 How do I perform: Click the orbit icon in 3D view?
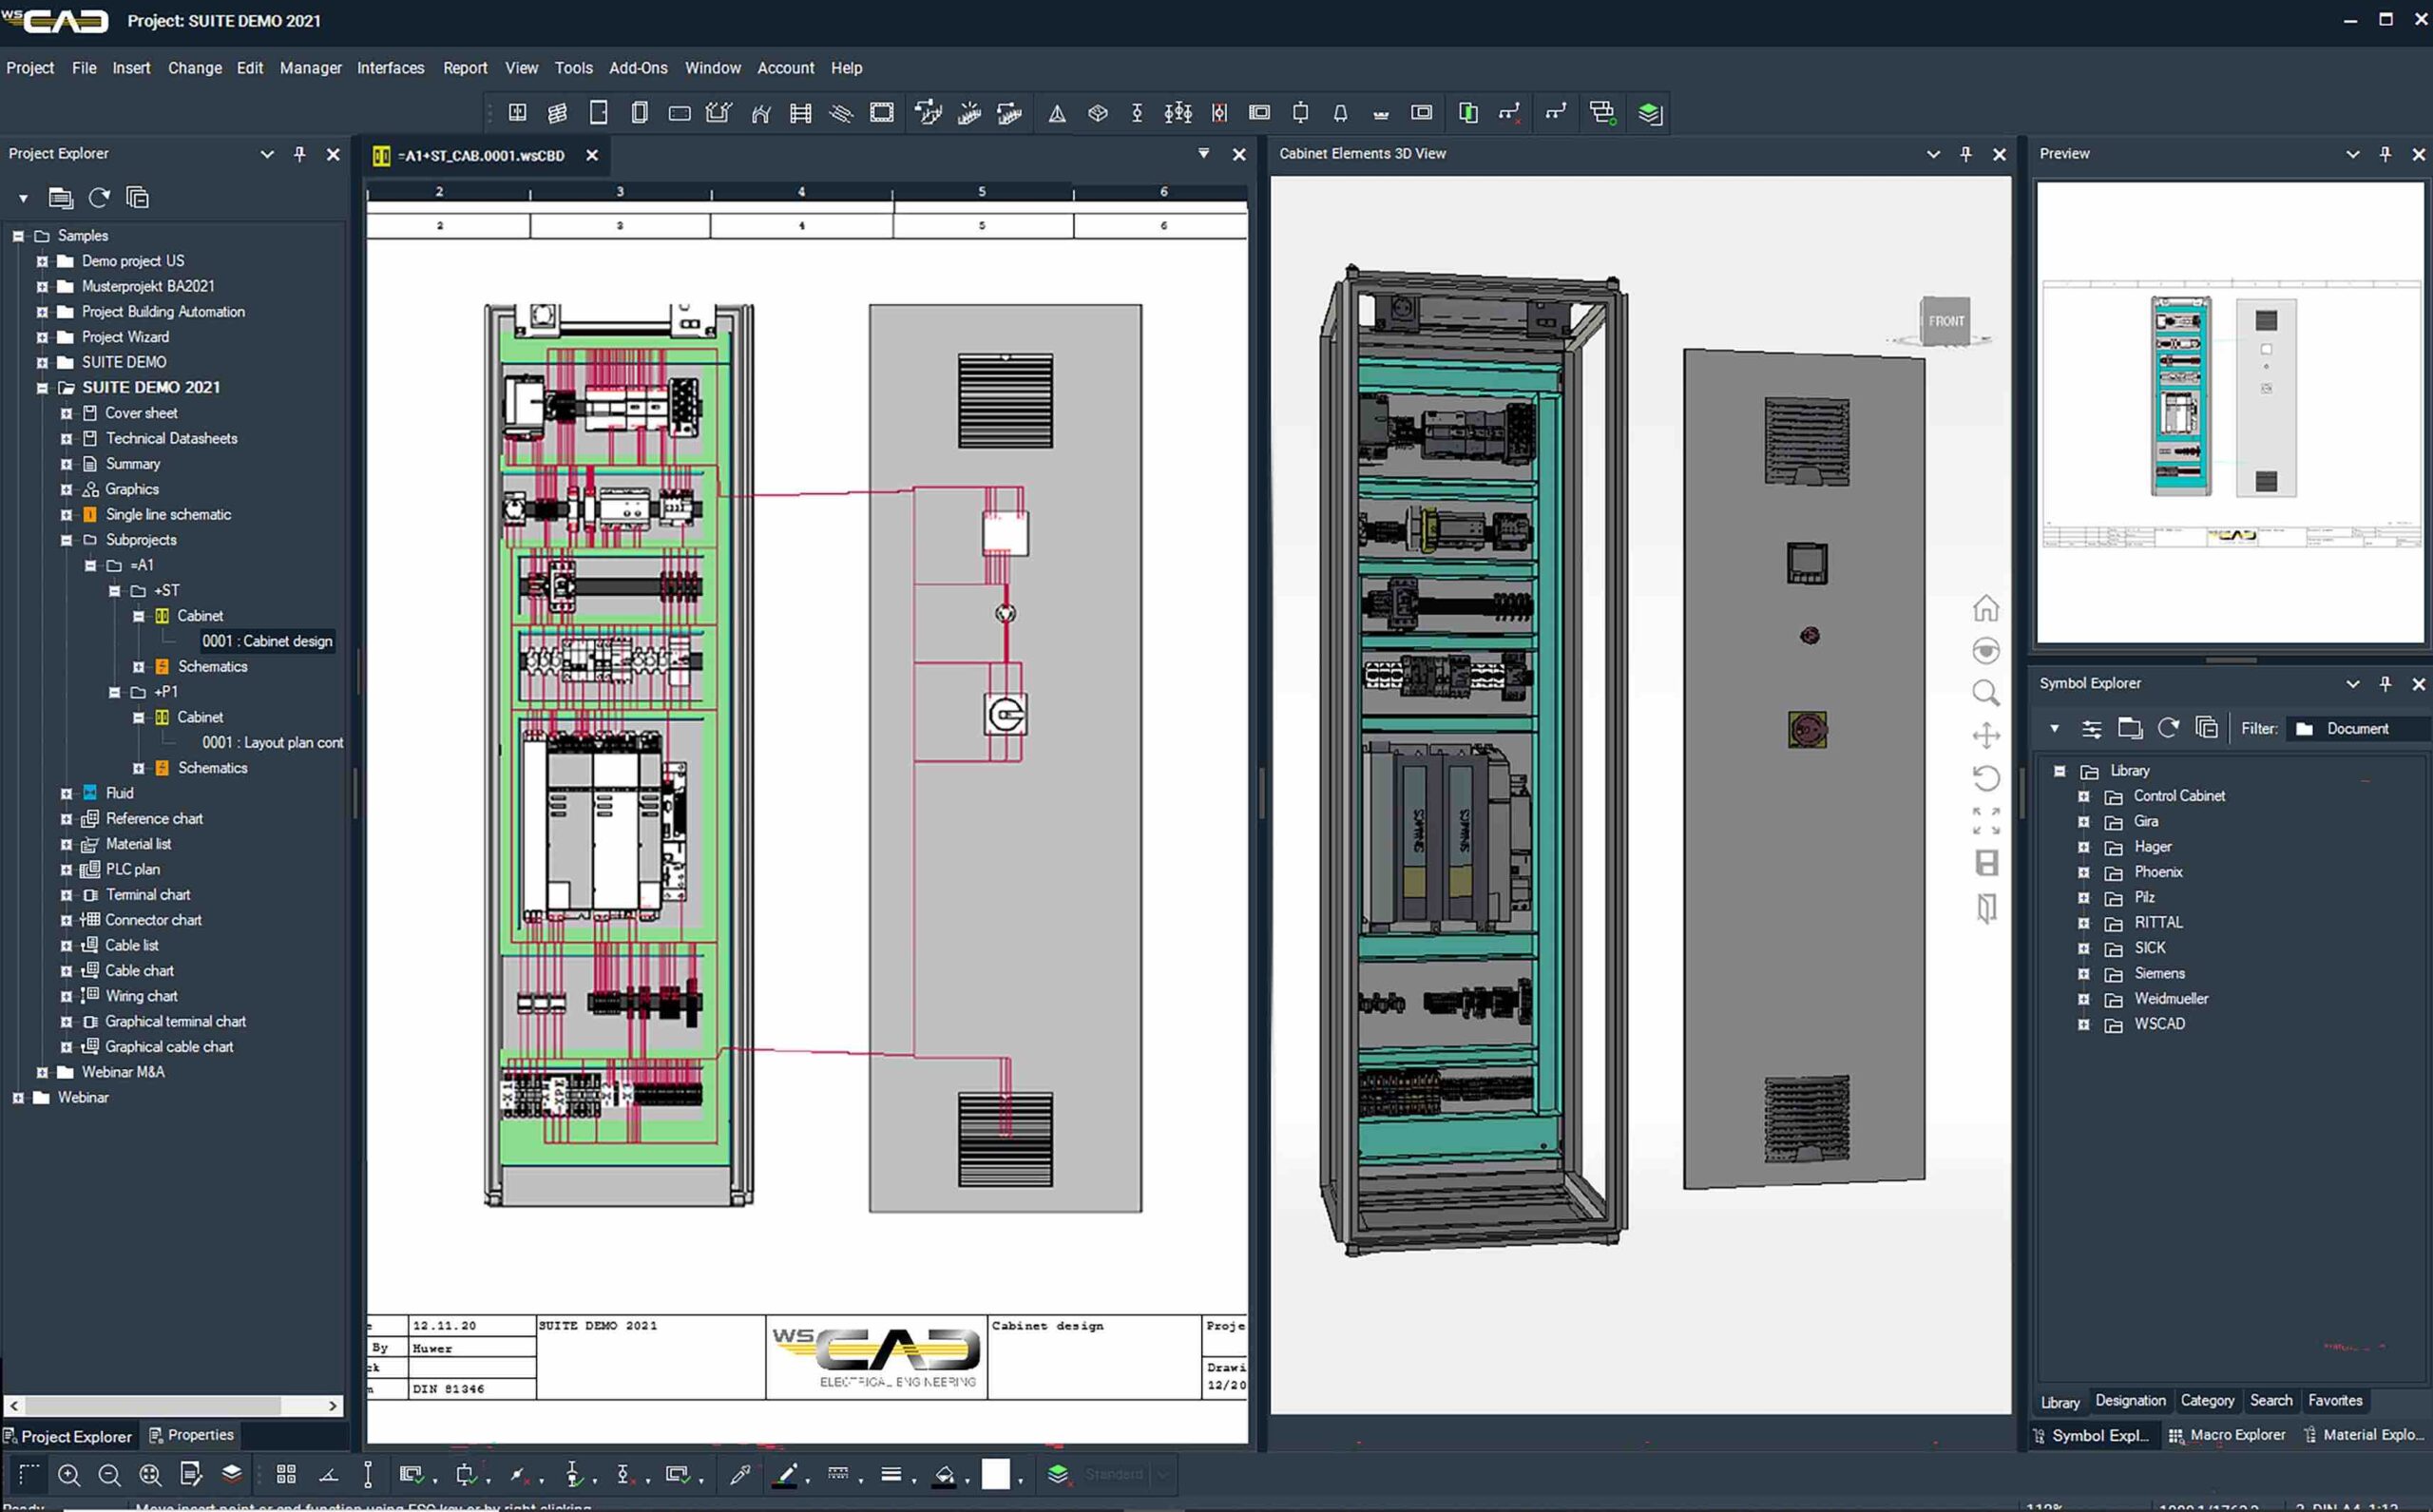(1986, 651)
